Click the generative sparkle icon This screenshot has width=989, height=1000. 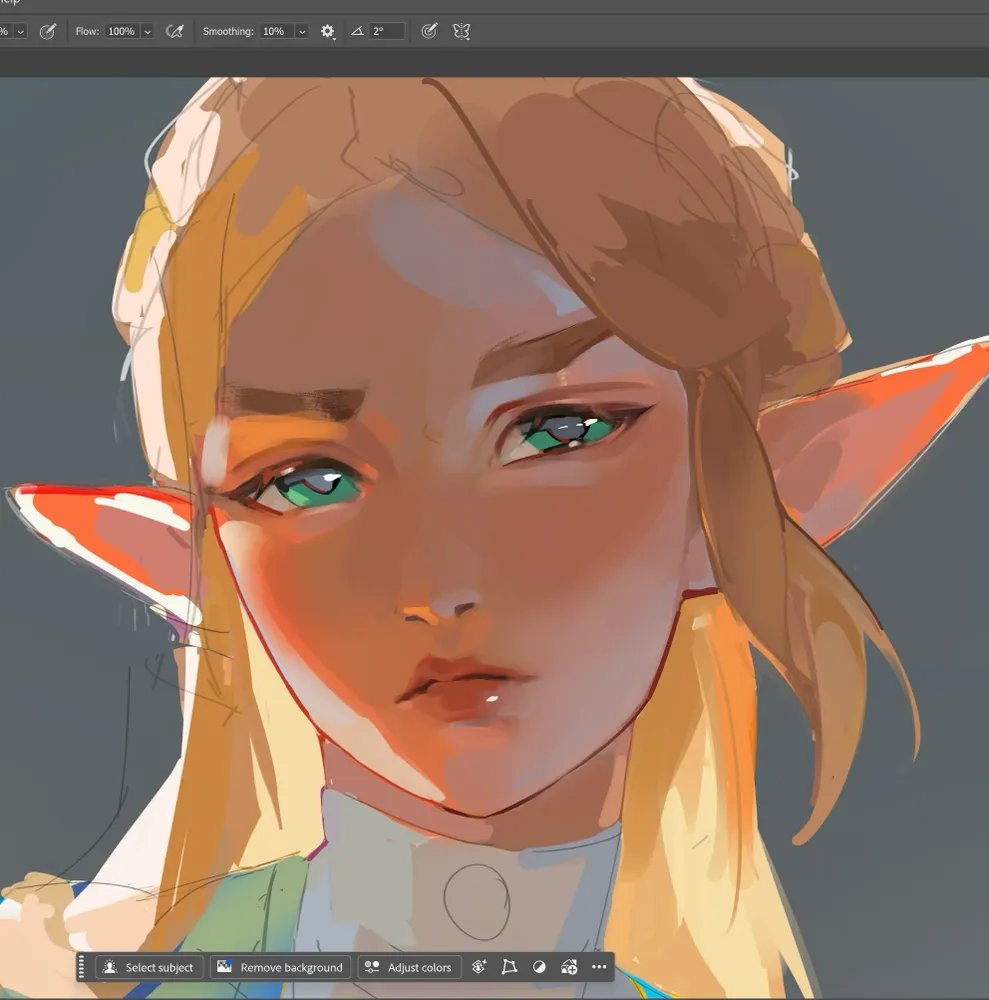pos(479,967)
